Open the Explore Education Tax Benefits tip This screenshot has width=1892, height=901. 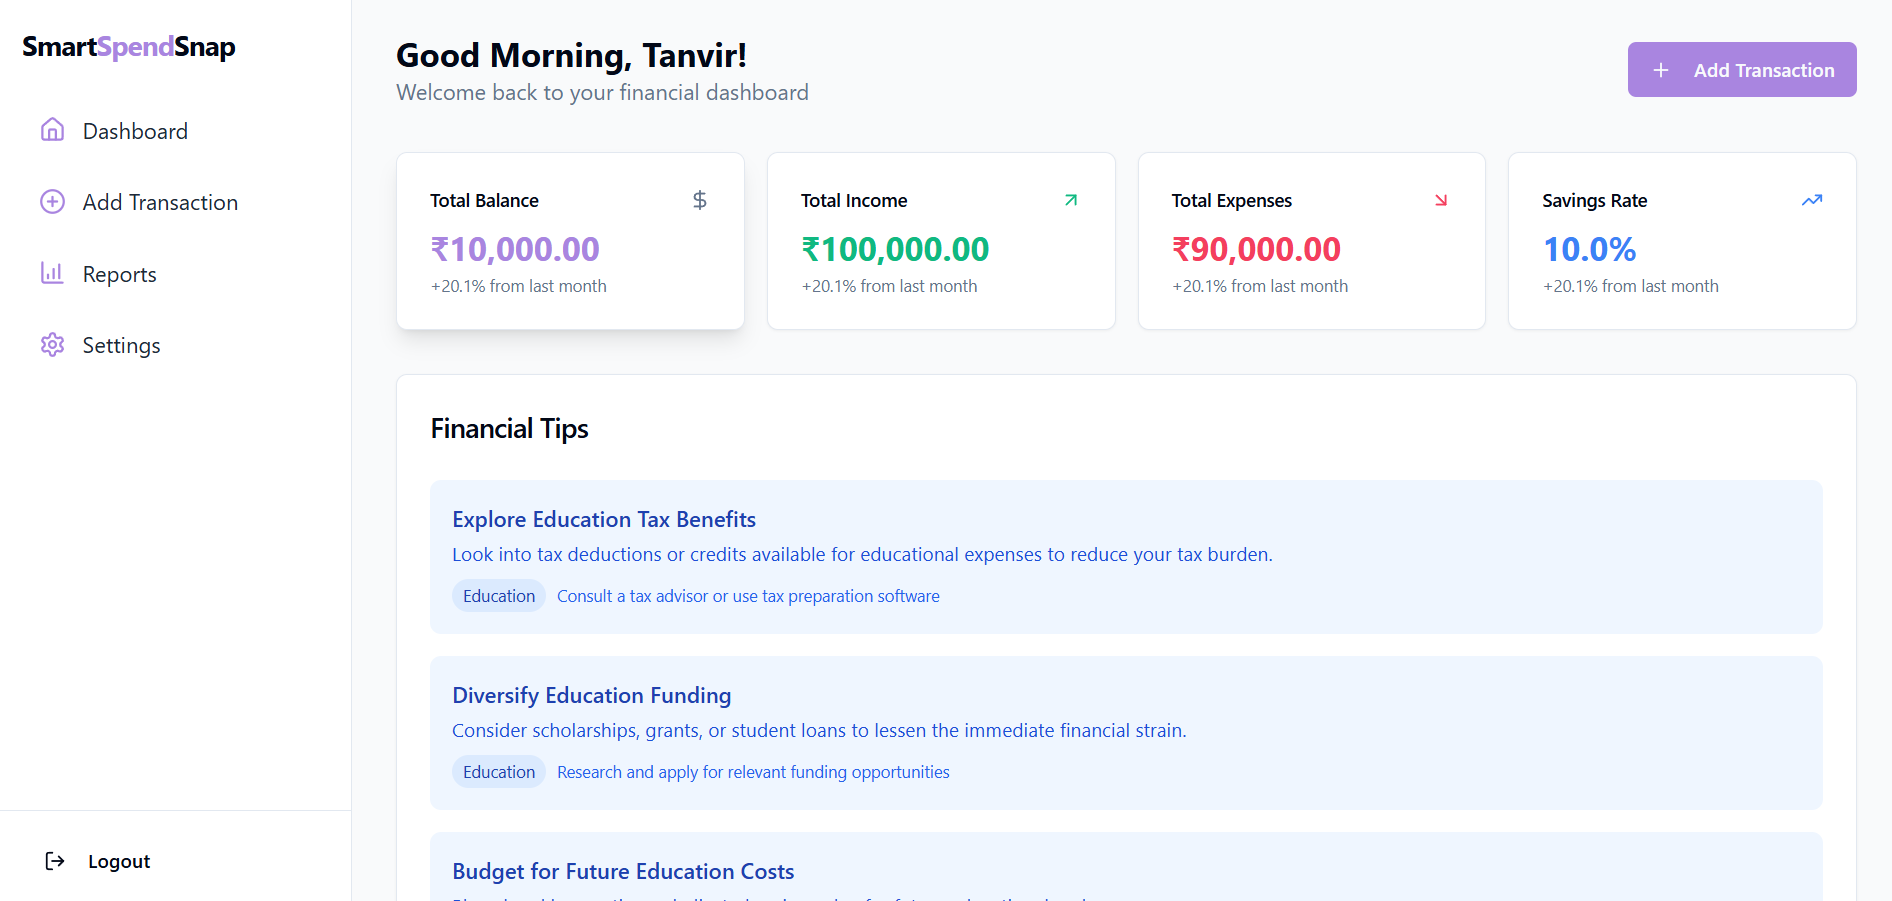[x=603, y=519]
